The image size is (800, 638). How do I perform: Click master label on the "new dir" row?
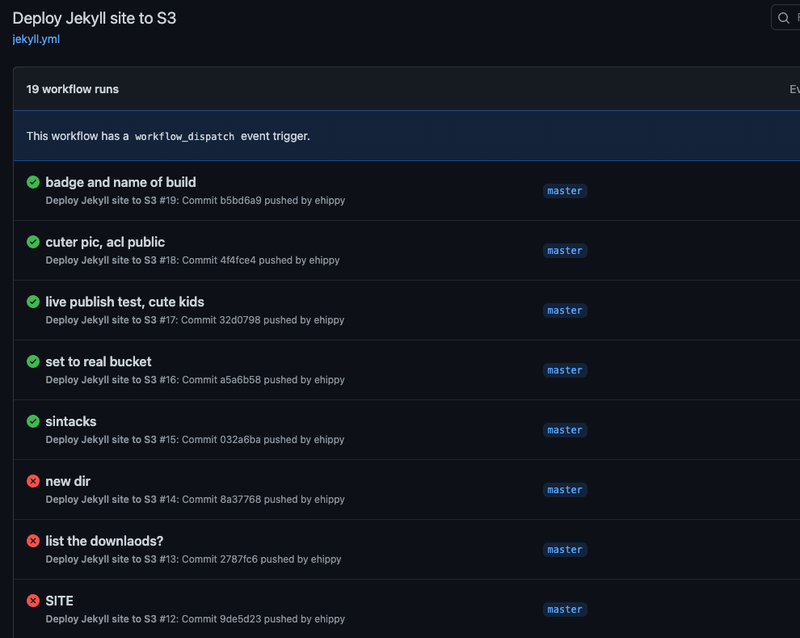pos(564,490)
